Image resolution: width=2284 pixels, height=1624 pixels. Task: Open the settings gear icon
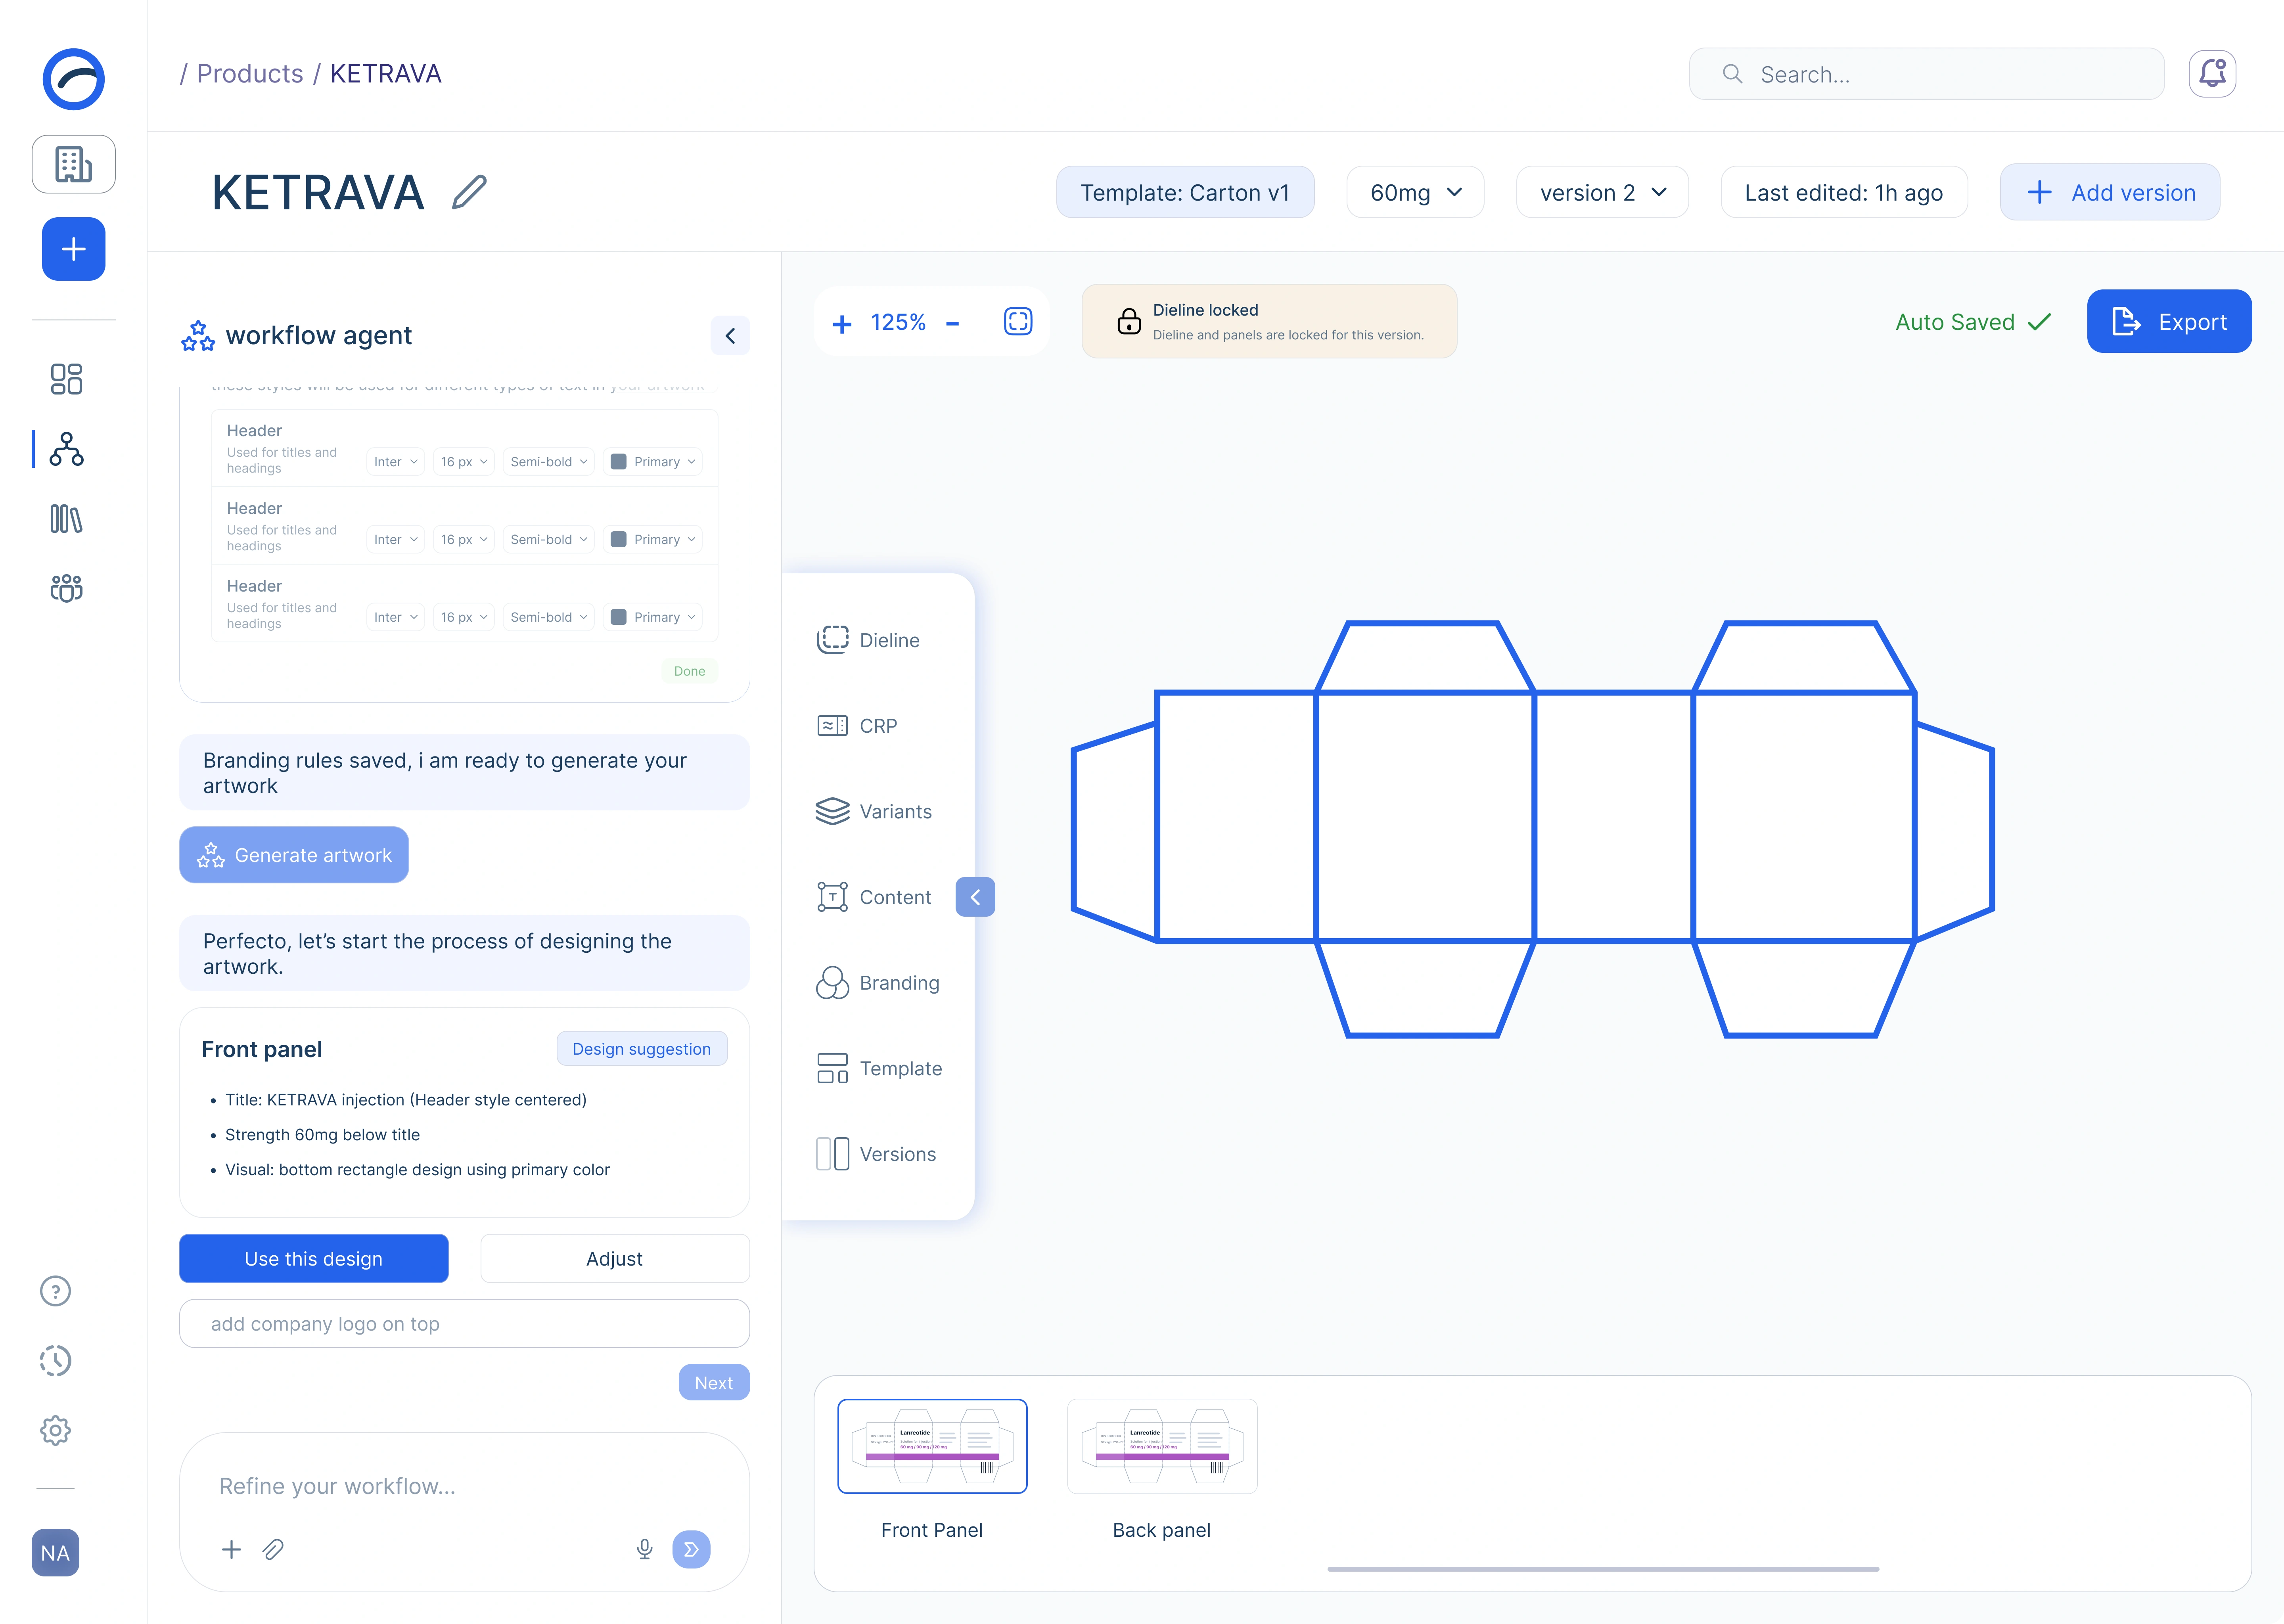pyautogui.click(x=55, y=1430)
